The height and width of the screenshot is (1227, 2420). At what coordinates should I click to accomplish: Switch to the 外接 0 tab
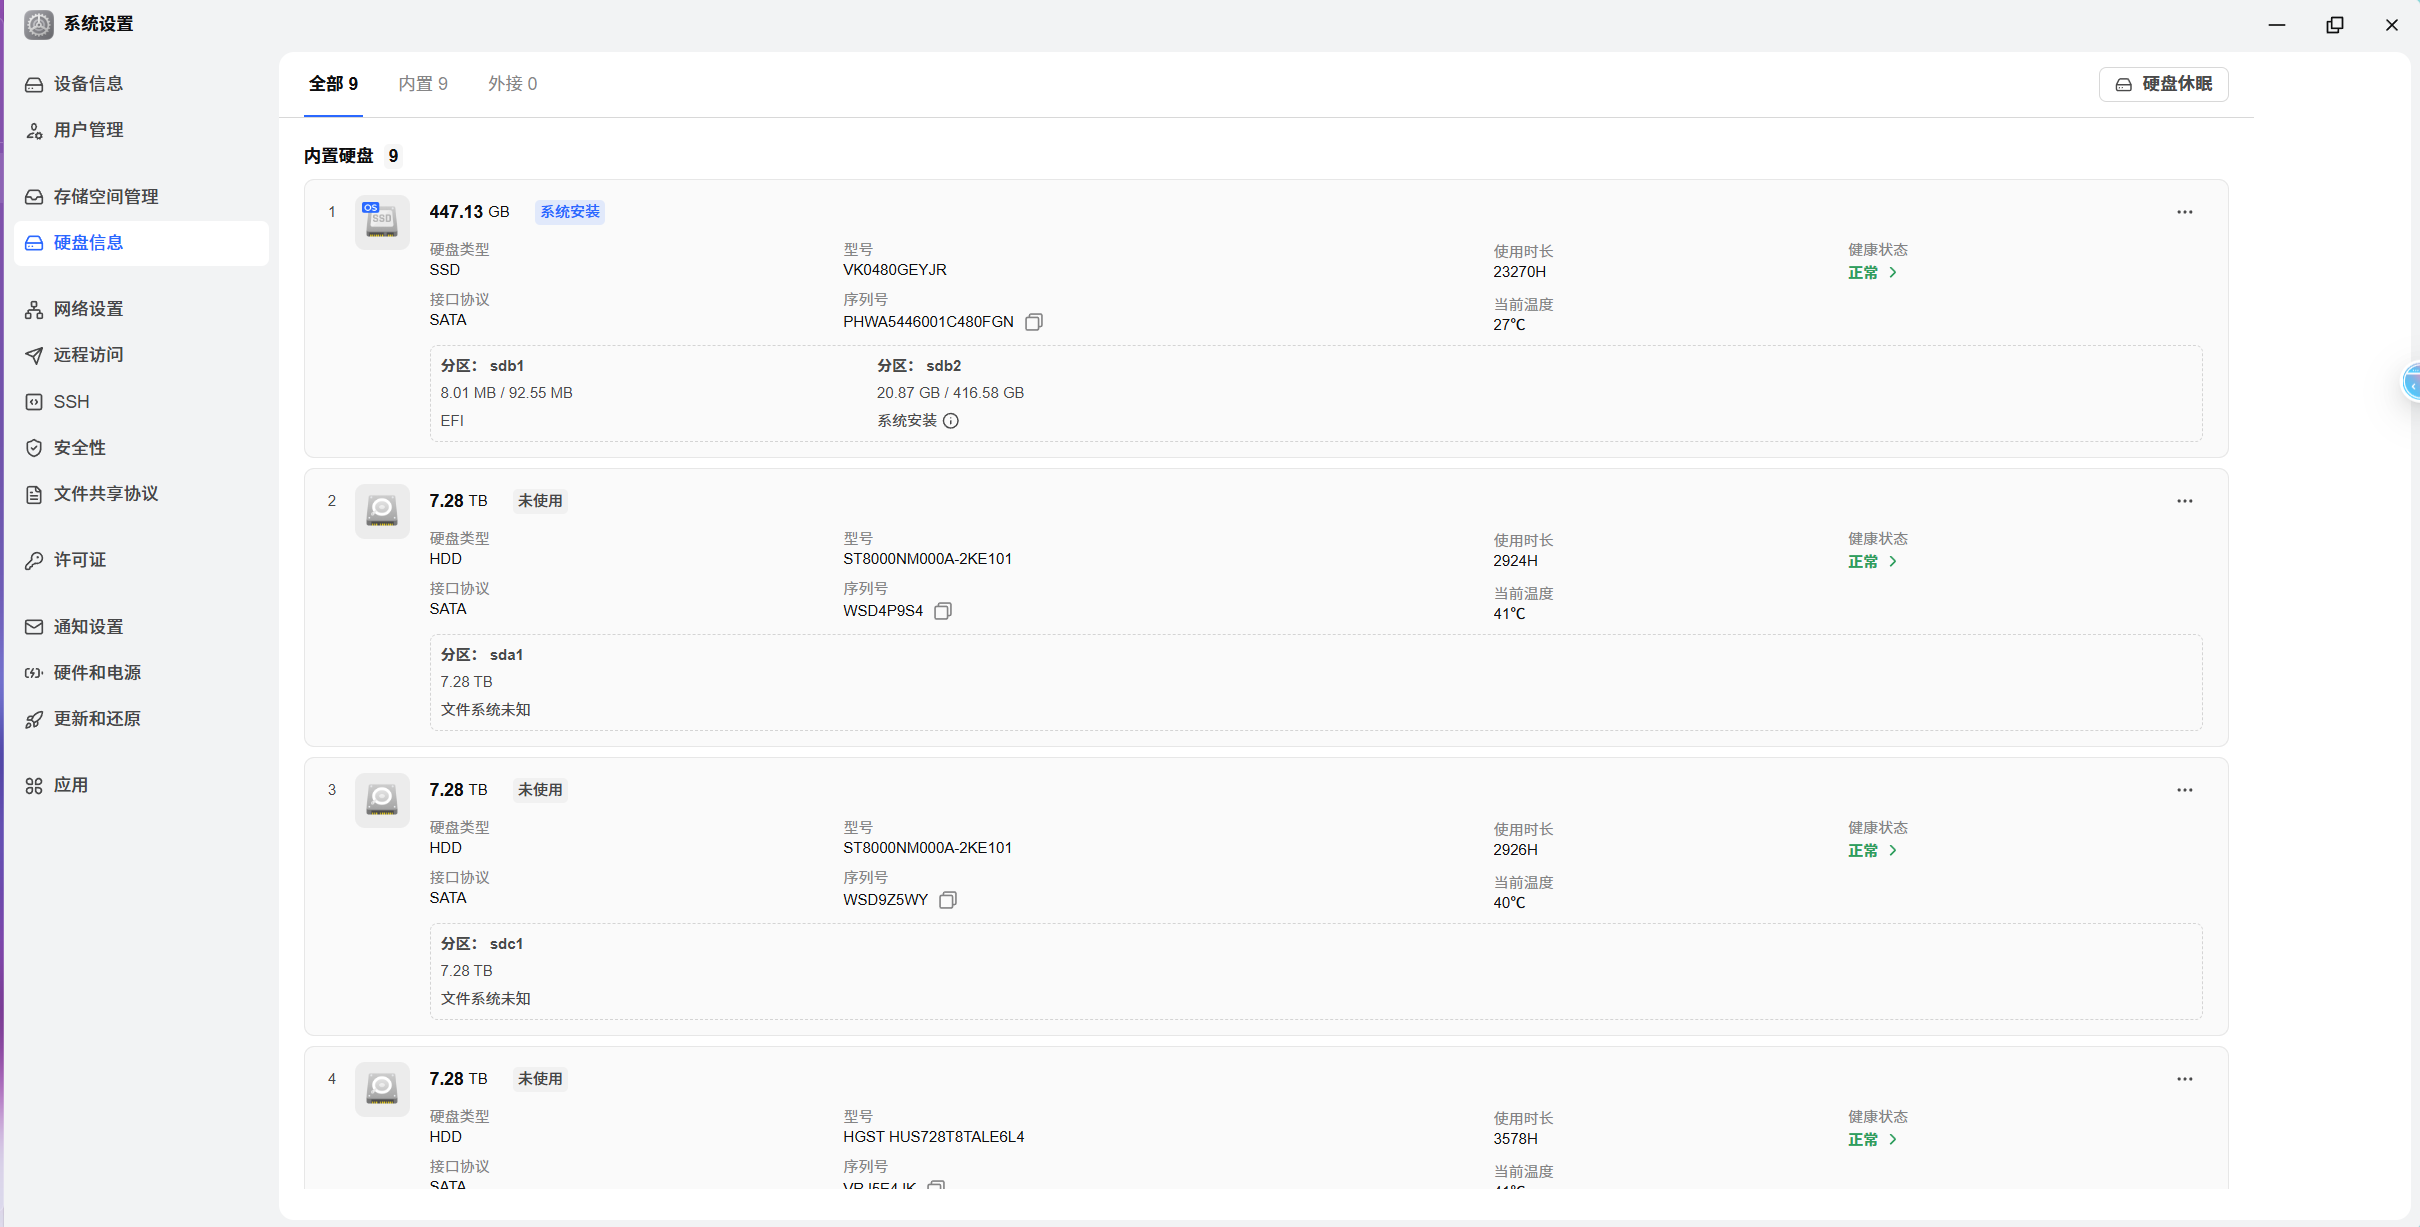tap(512, 84)
